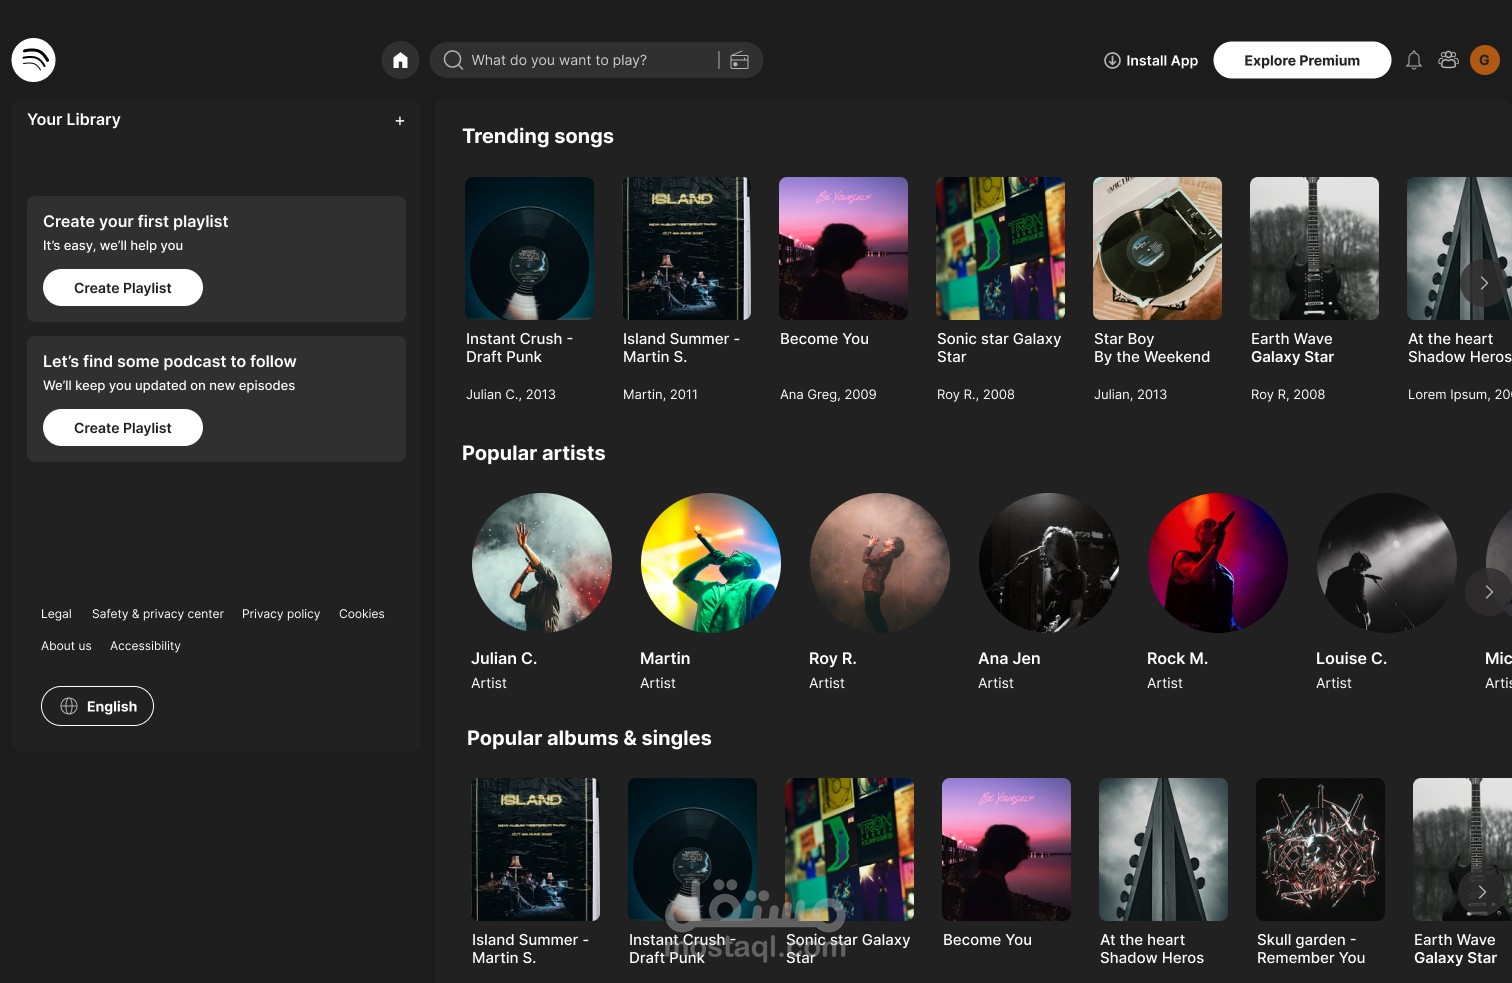
Task: Open the Accessibility link
Action: pos(145,646)
